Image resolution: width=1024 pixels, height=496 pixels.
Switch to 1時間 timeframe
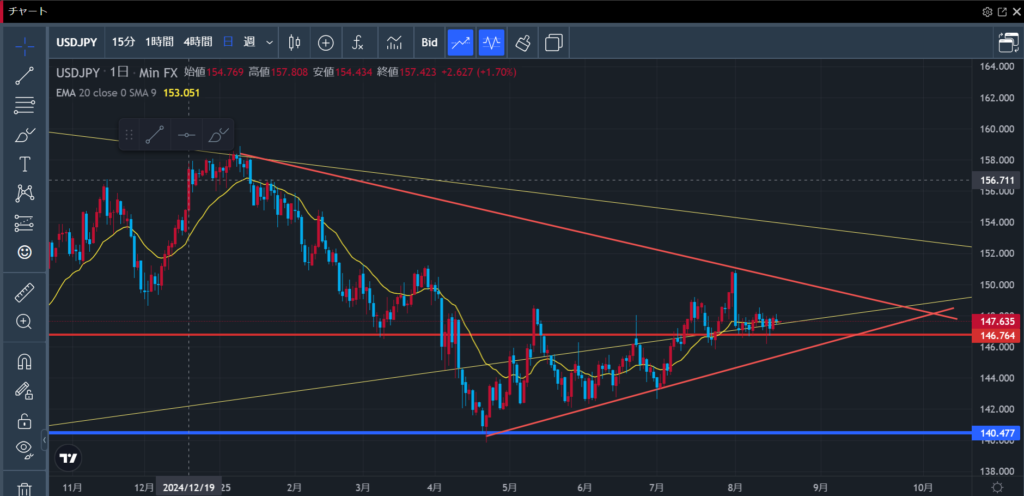tap(159, 42)
